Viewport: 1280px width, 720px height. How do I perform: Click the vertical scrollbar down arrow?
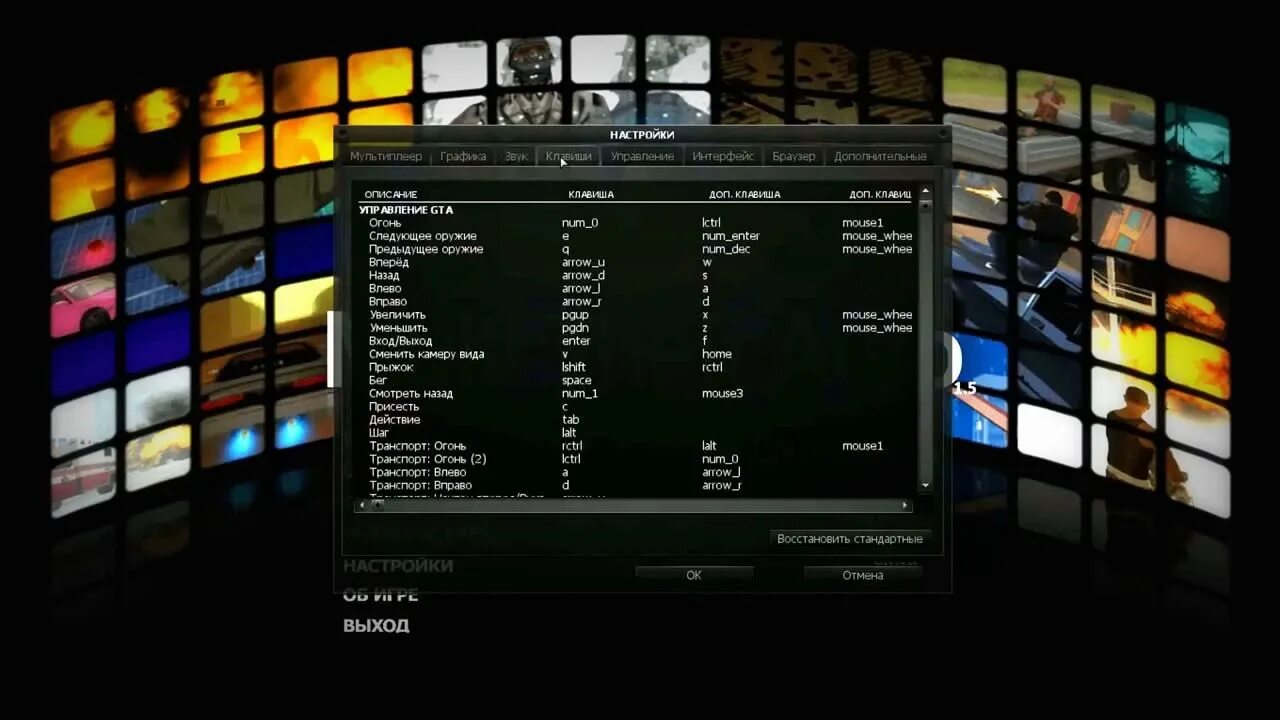925,485
